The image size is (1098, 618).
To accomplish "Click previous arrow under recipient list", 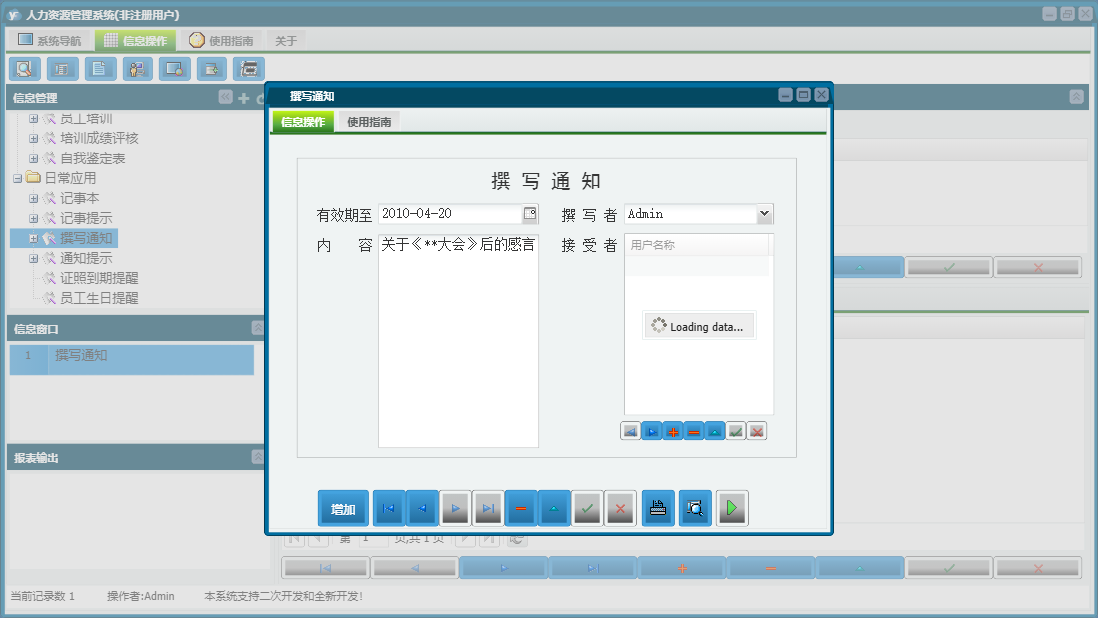I will pyautogui.click(x=631, y=431).
